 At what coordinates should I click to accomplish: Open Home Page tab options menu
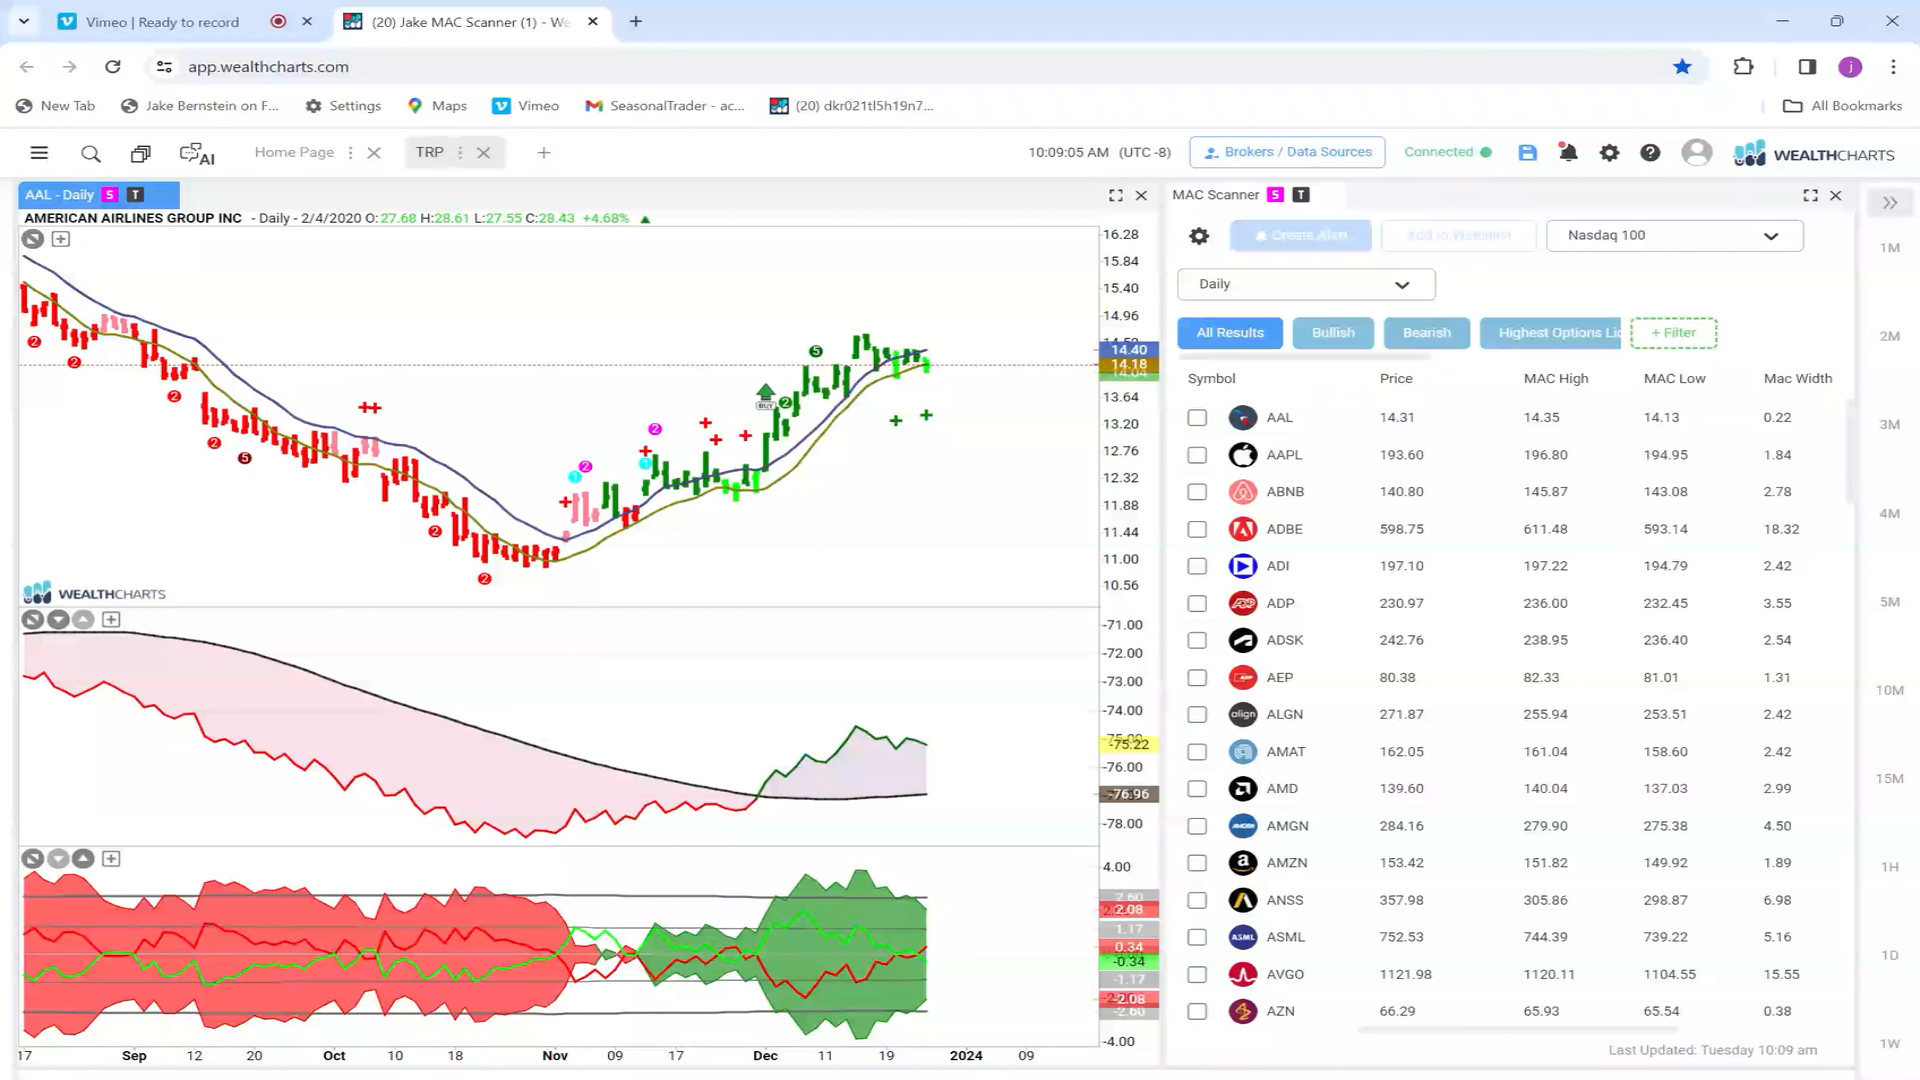[x=350, y=153]
